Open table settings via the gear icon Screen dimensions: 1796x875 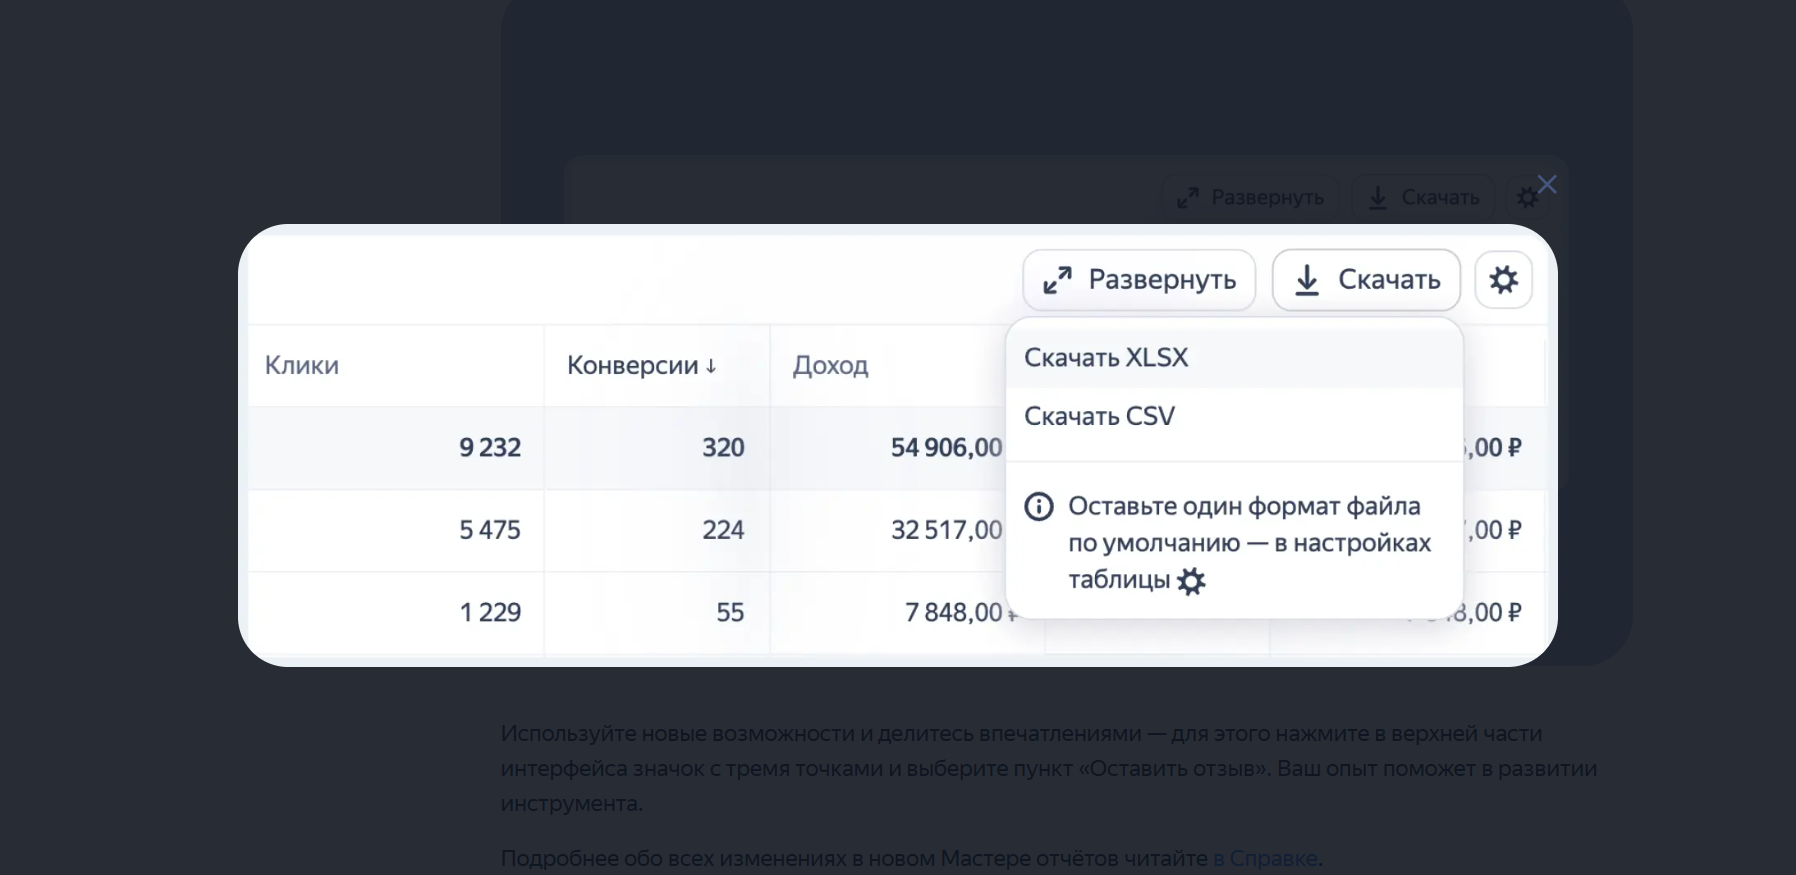coord(1504,280)
